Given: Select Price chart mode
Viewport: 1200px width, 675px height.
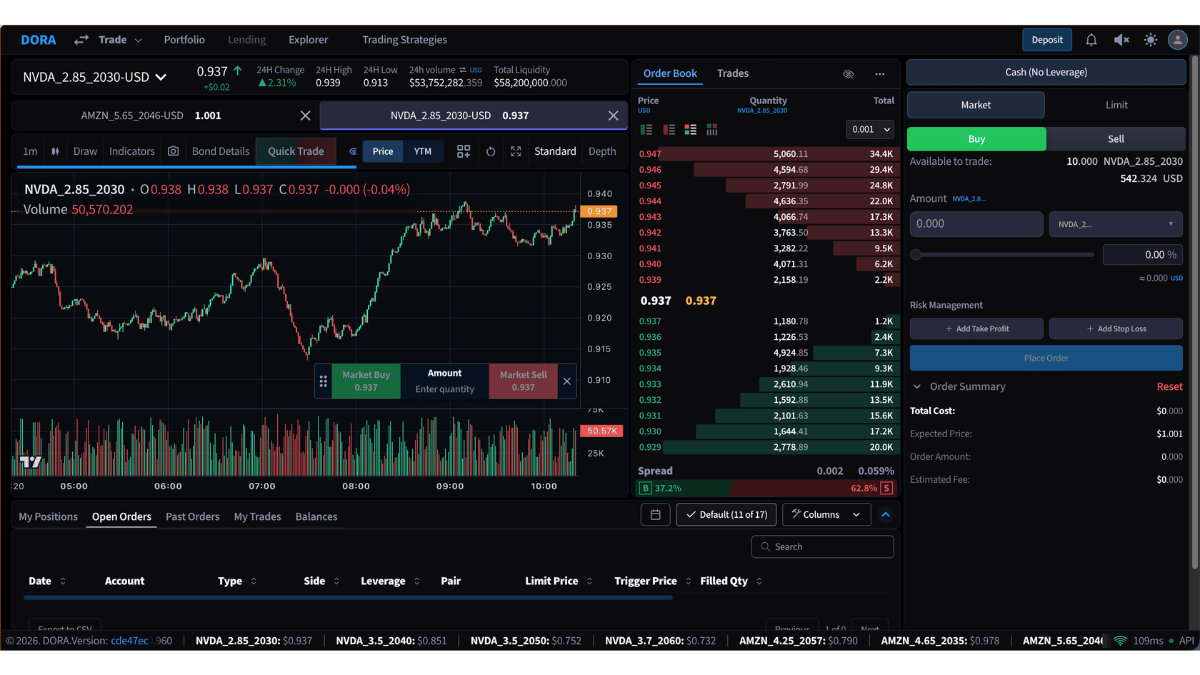Looking at the screenshot, I should pos(383,151).
